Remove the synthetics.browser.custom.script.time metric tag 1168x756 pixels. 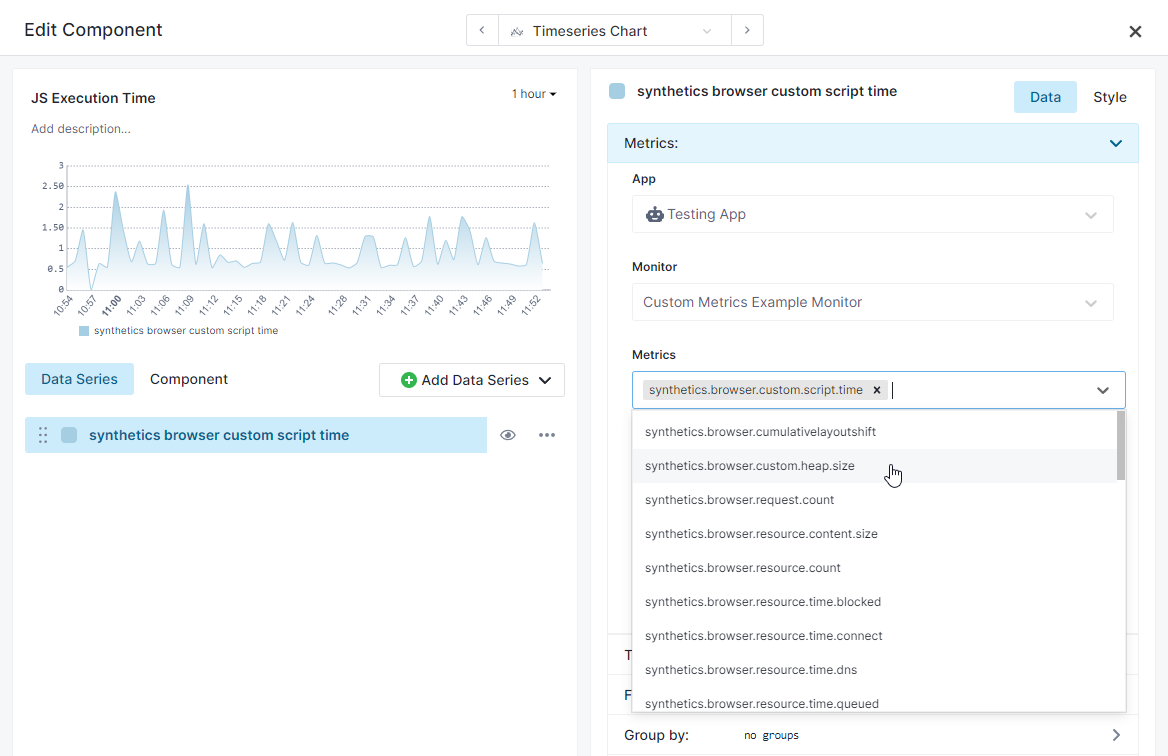point(877,390)
